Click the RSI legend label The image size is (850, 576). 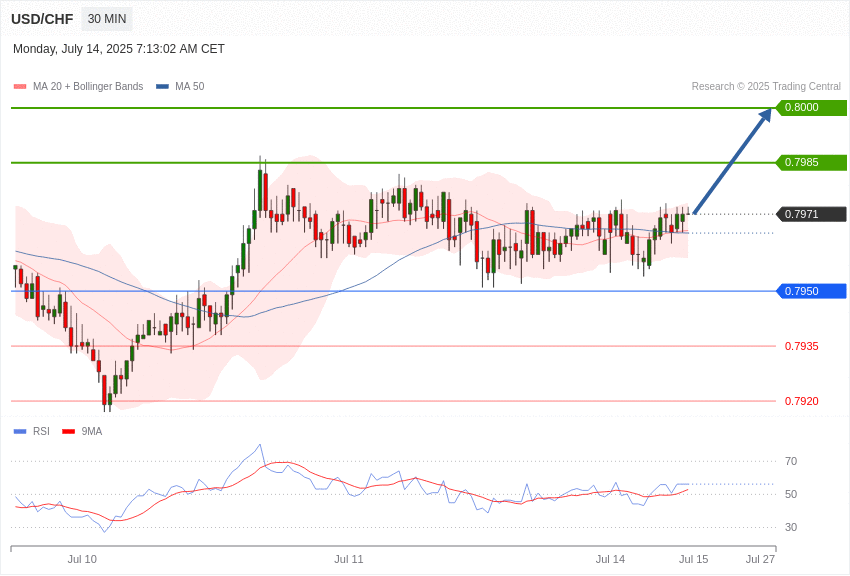[x=41, y=432]
